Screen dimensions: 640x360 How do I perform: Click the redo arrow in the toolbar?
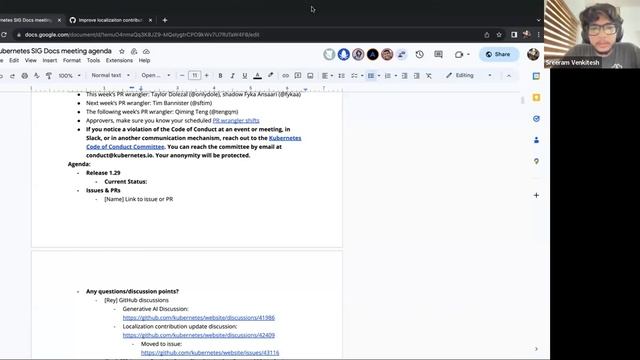click(x=12, y=76)
